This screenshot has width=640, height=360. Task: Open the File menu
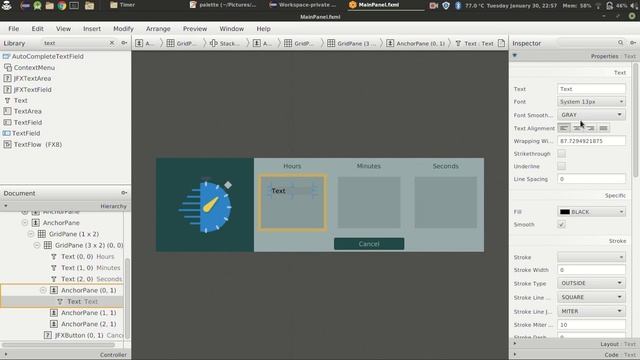coord(13,29)
